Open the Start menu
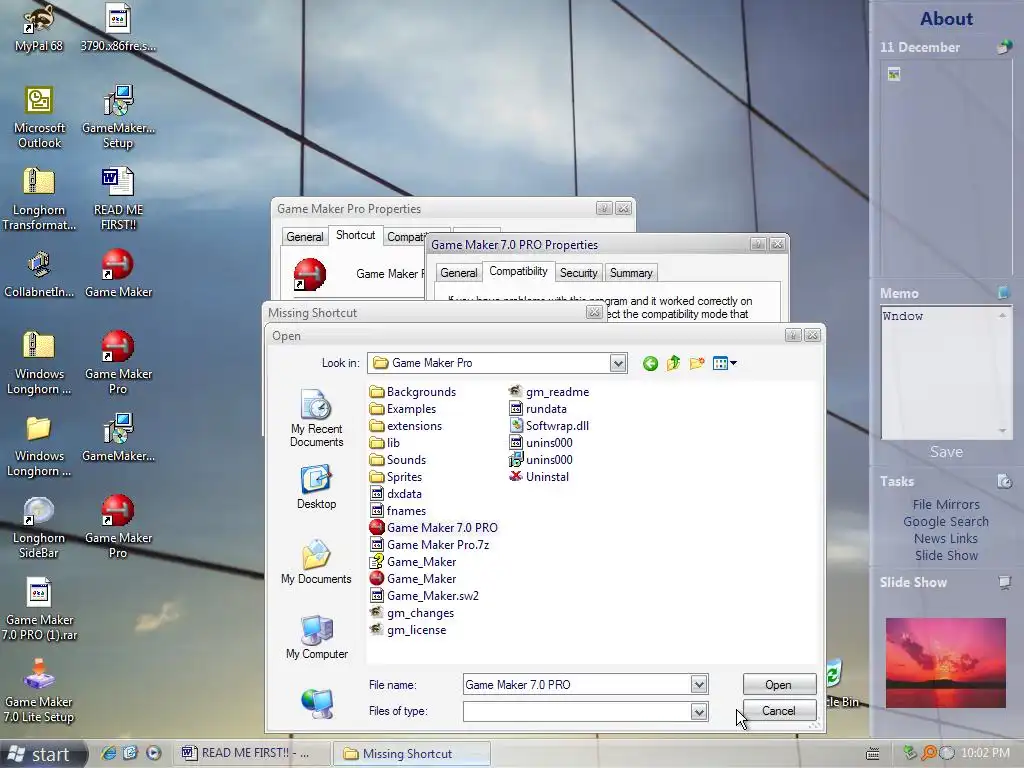This screenshot has width=1024, height=768. [43, 754]
